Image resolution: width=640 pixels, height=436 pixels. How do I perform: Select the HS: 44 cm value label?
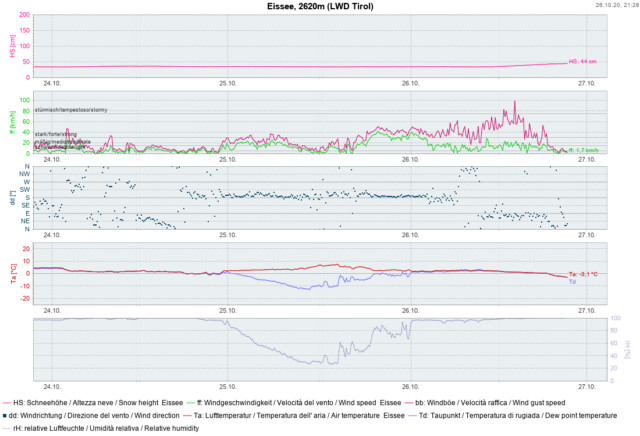582,62
